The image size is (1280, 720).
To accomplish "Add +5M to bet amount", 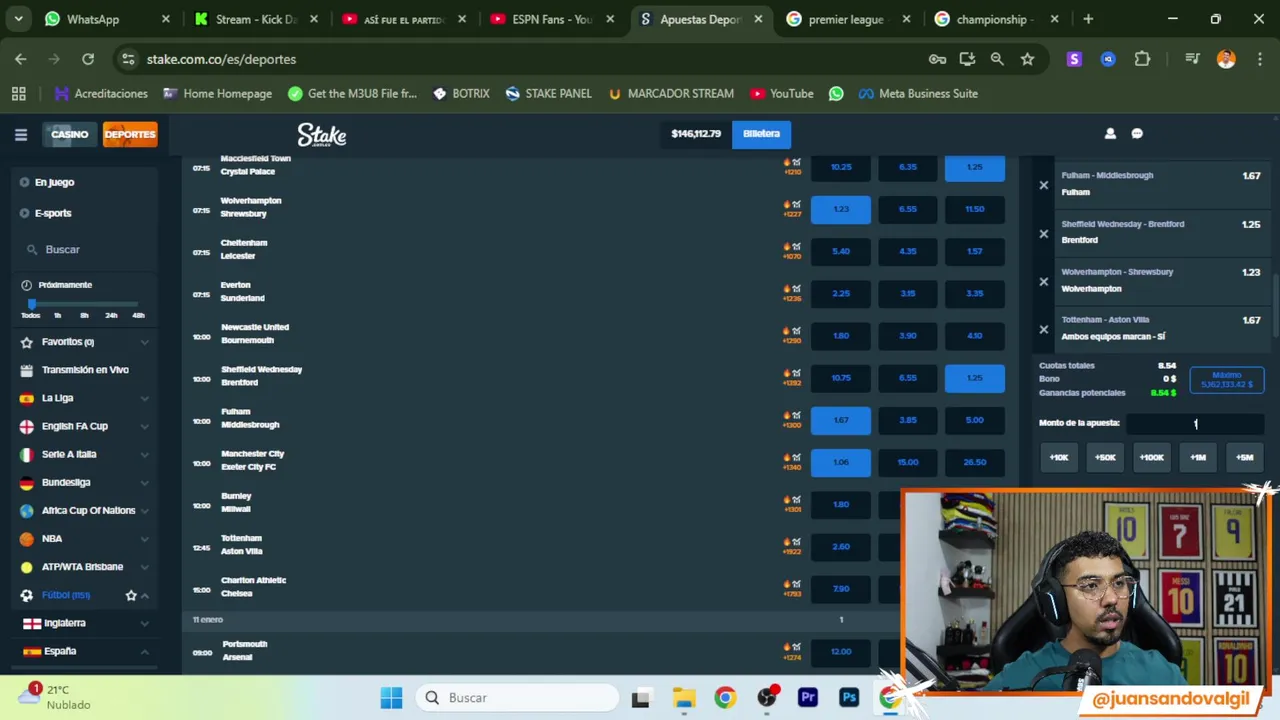I will 1245,457.
